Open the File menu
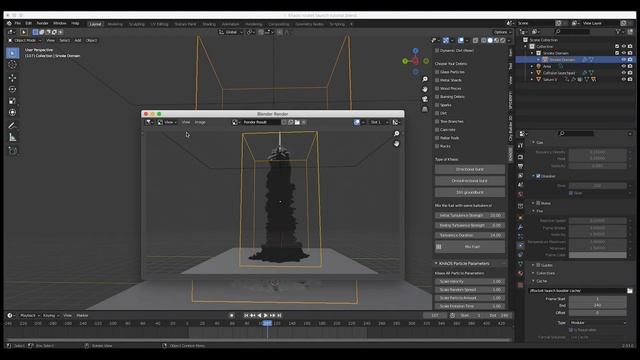640x360 pixels. point(18,23)
